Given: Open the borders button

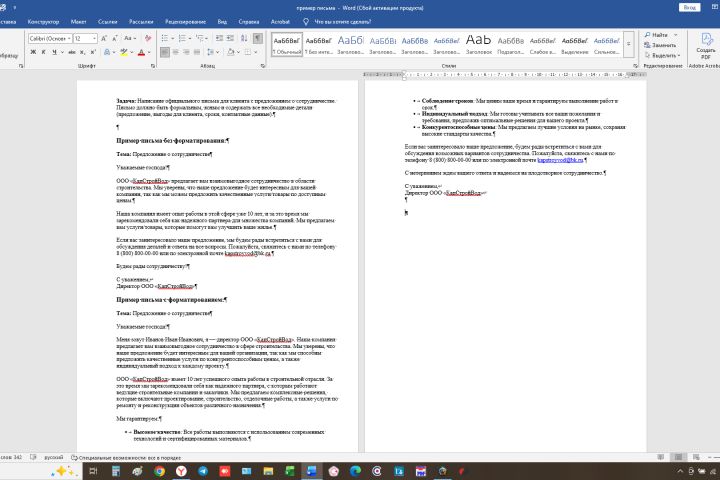Looking at the screenshot, I should (x=248, y=52).
